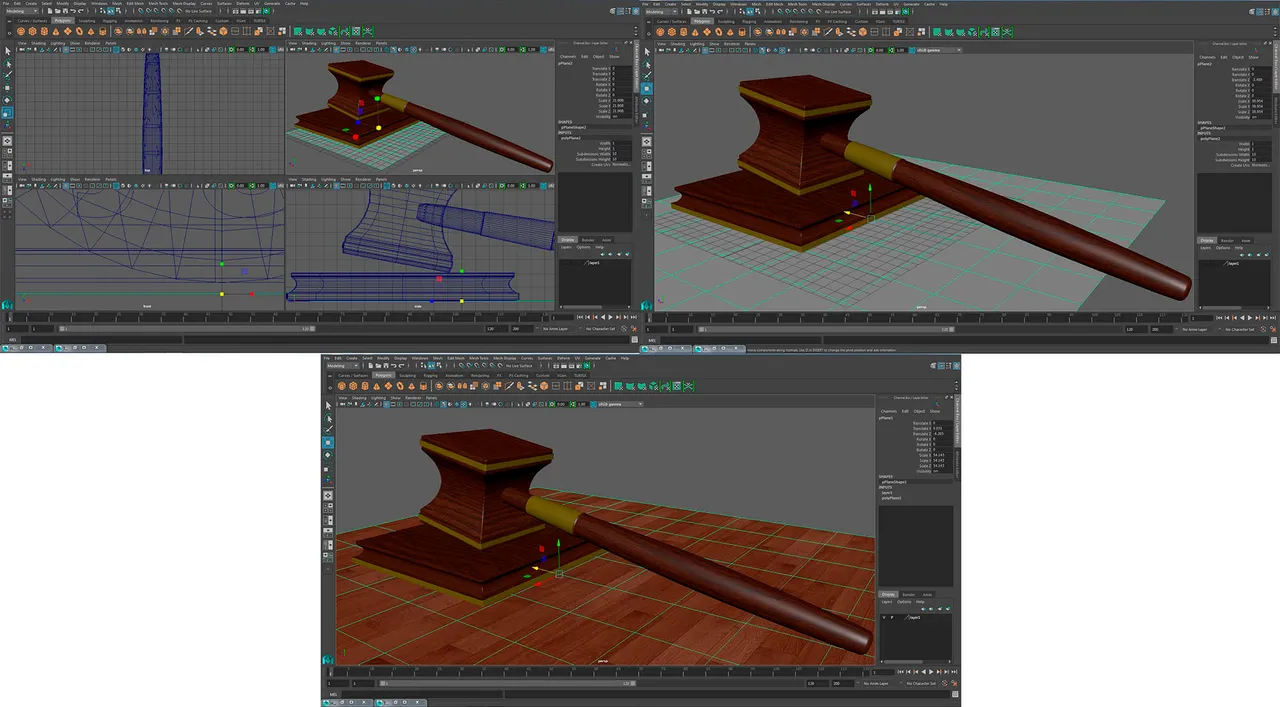Activate the highlighted Move tool in the bottom window's toolbox
The height and width of the screenshot is (707, 1280).
tap(328, 442)
